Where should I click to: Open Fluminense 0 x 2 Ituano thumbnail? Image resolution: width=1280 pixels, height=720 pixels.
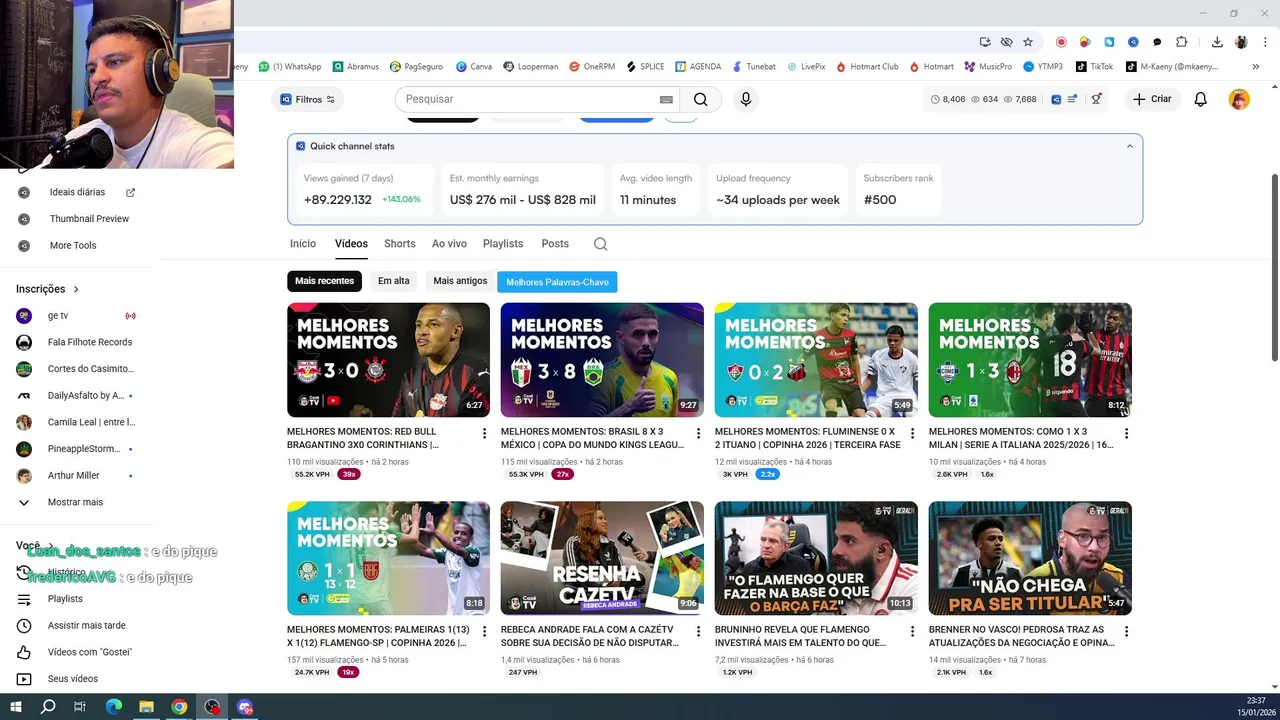point(816,360)
